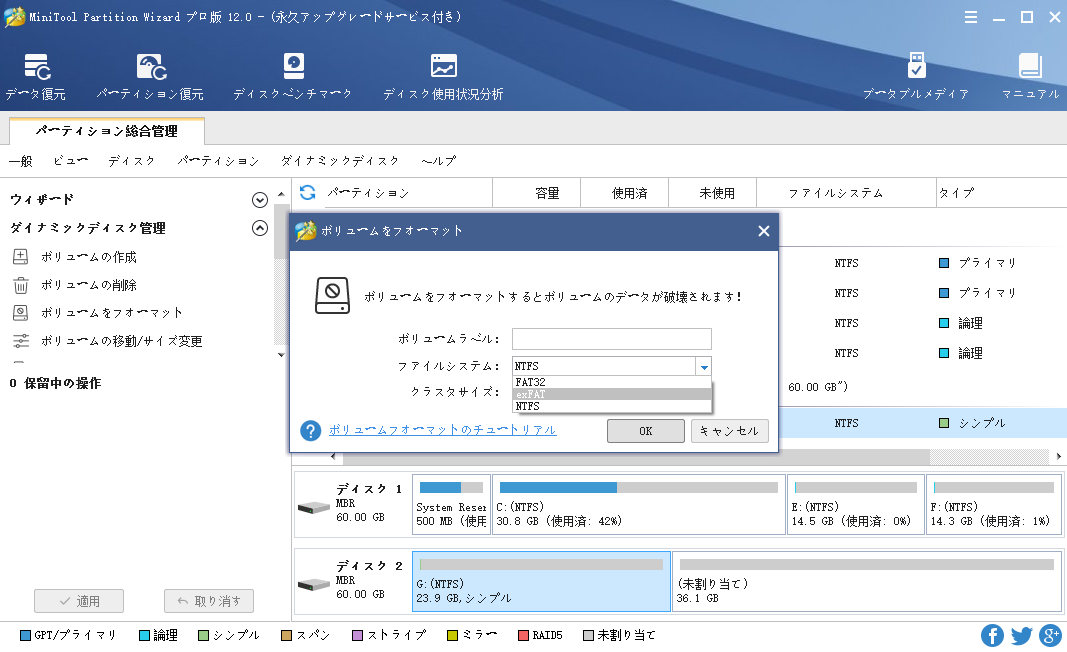Image resolution: width=1067 pixels, height=652 pixels.
Task: Expand the ウィザード section
Action: tap(260, 199)
